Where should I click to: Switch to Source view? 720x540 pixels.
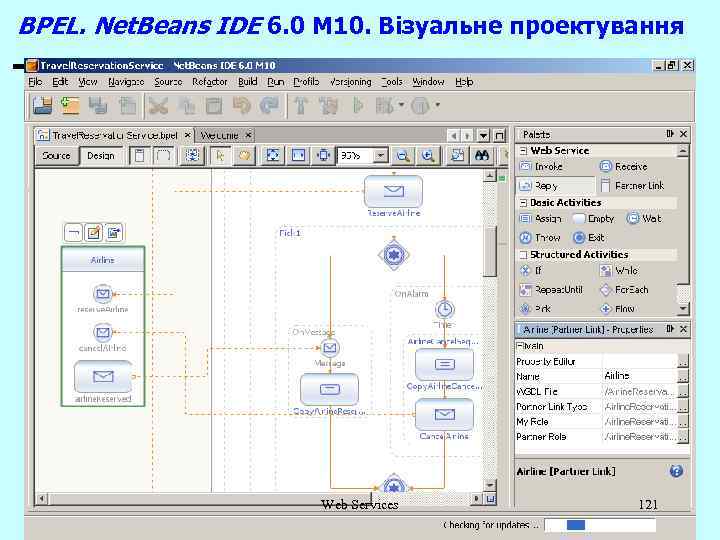click(x=56, y=156)
